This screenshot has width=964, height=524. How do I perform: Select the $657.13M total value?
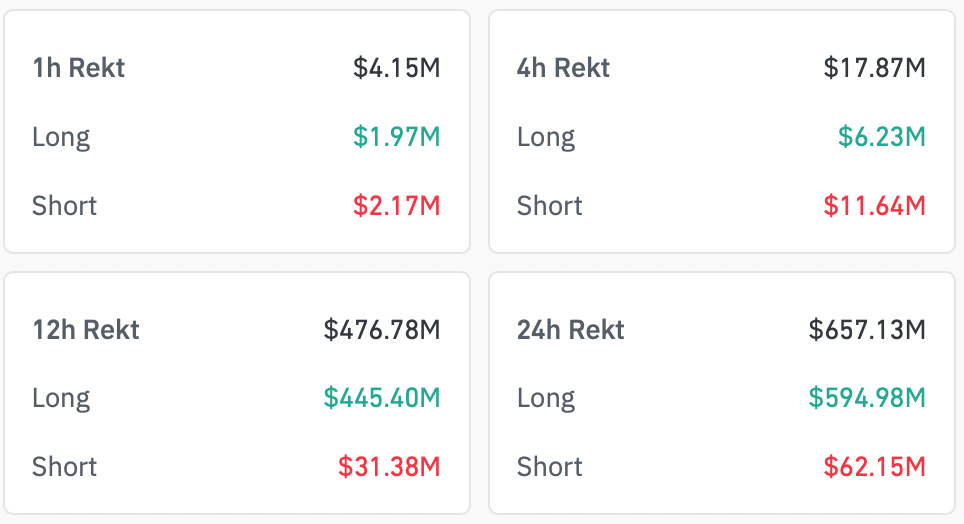coord(867,330)
